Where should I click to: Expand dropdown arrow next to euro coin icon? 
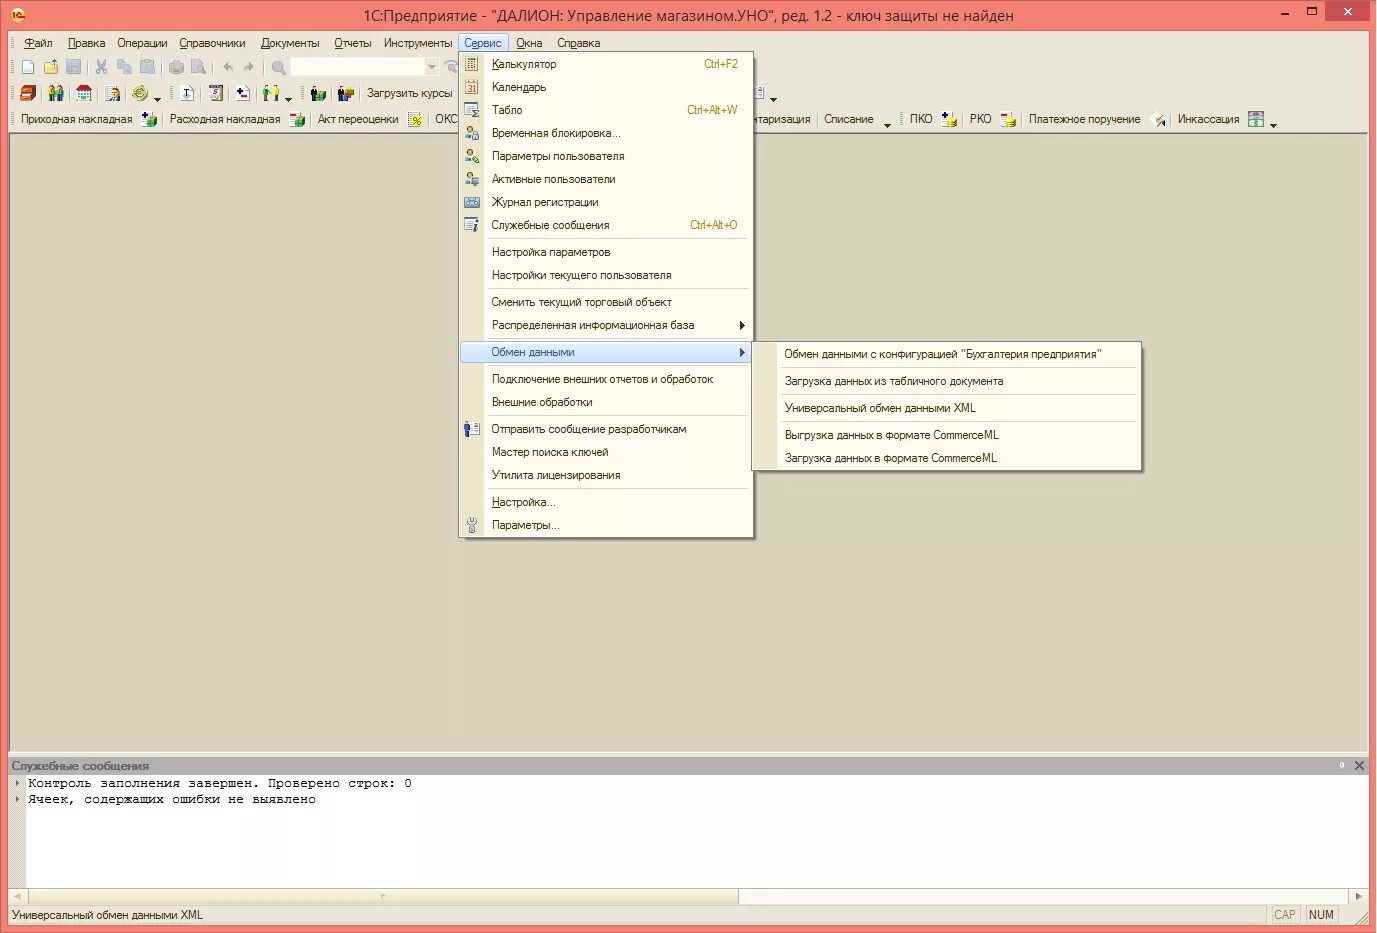point(157,99)
